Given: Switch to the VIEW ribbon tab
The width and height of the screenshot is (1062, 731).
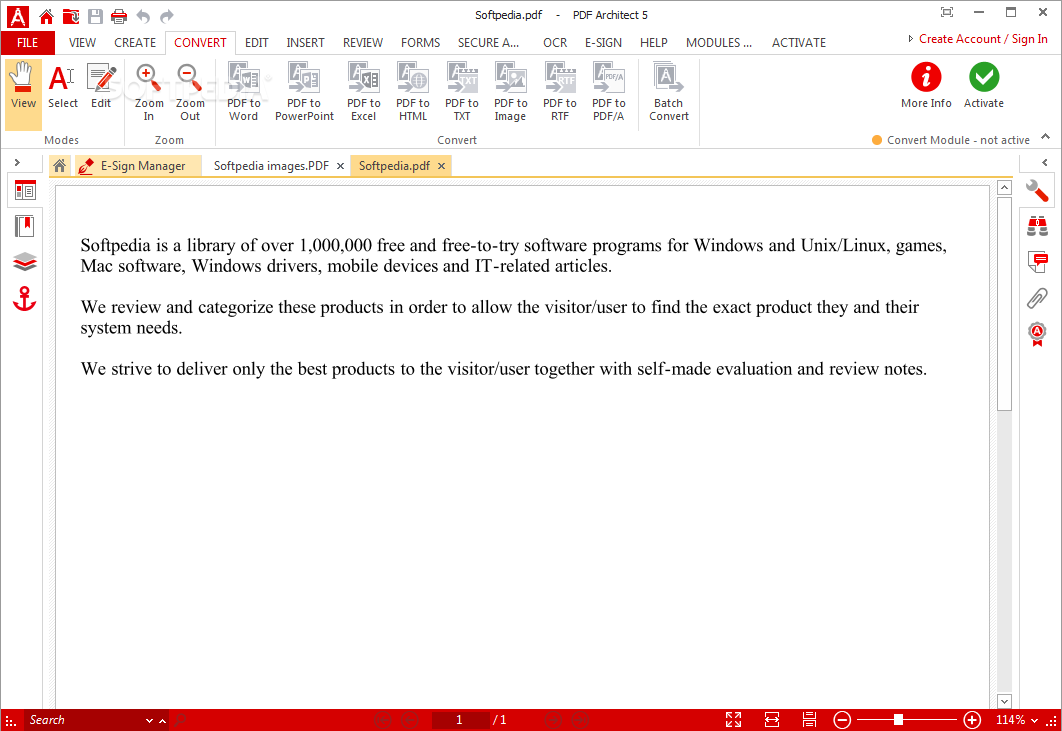Looking at the screenshot, I should coord(82,43).
